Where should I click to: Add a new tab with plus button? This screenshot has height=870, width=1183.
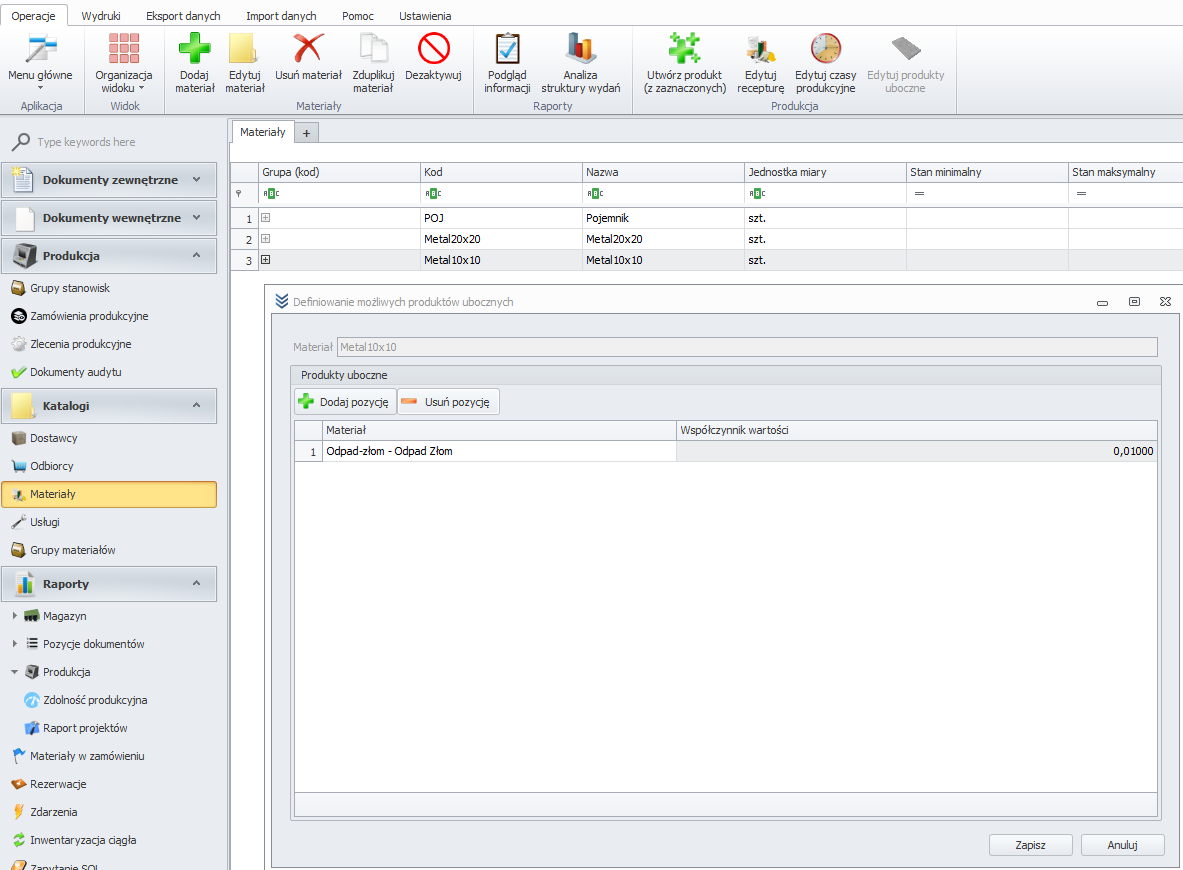(306, 134)
